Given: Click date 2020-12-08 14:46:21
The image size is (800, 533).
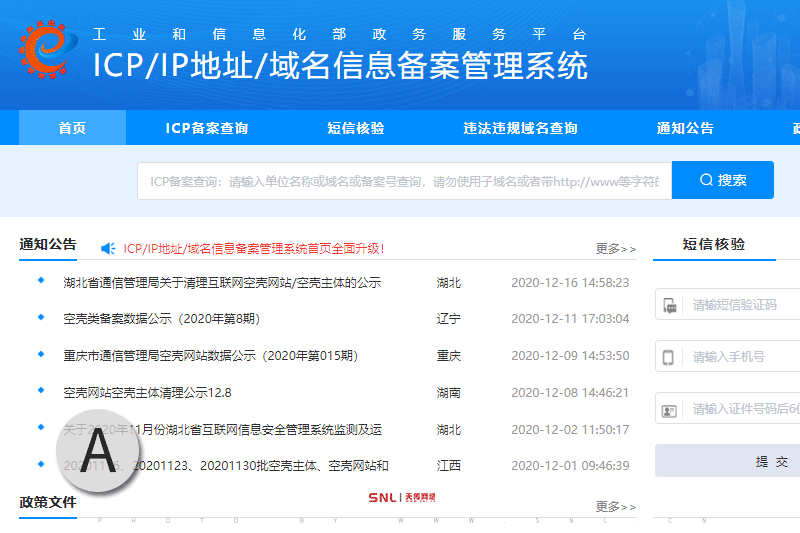Looking at the screenshot, I should [x=570, y=393].
